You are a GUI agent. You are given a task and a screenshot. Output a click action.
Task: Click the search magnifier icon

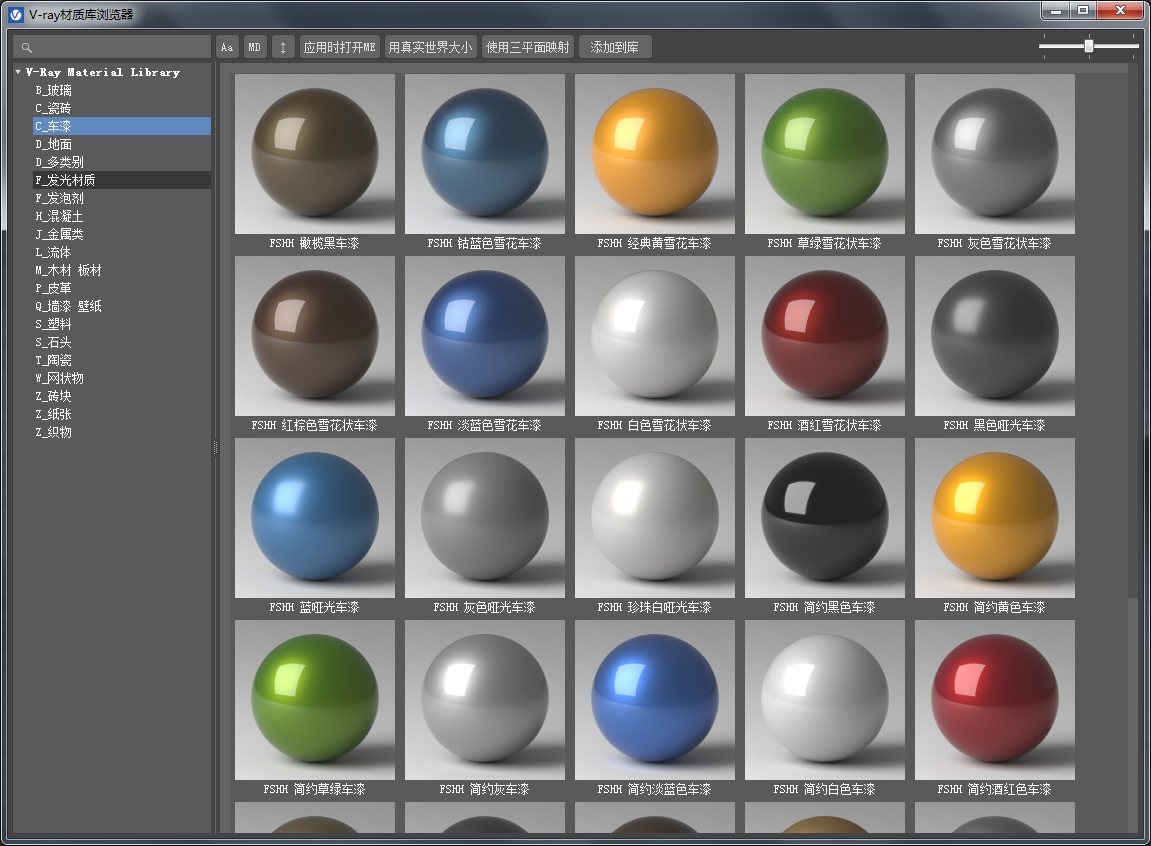[27, 48]
